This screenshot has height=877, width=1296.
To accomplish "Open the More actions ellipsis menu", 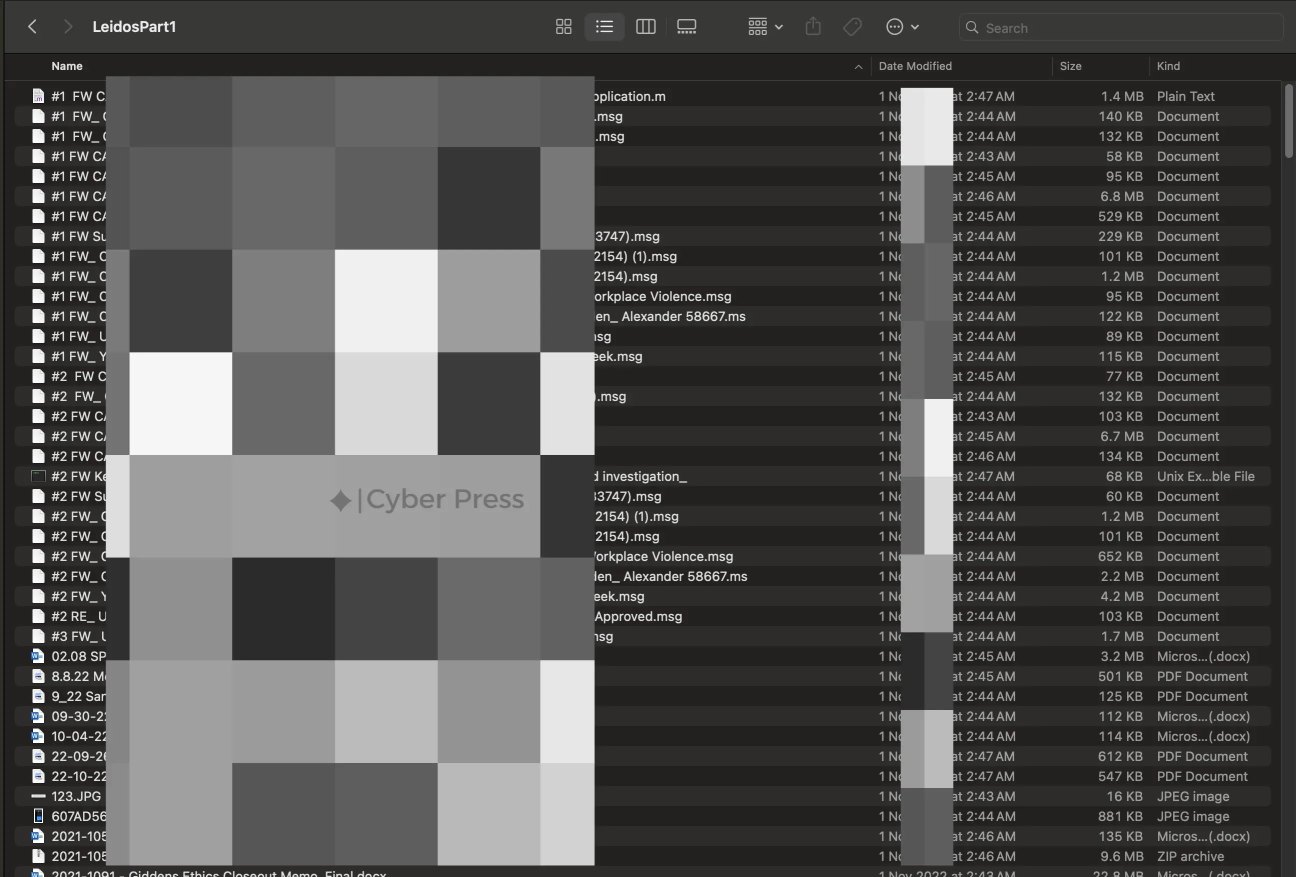I will (903, 27).
